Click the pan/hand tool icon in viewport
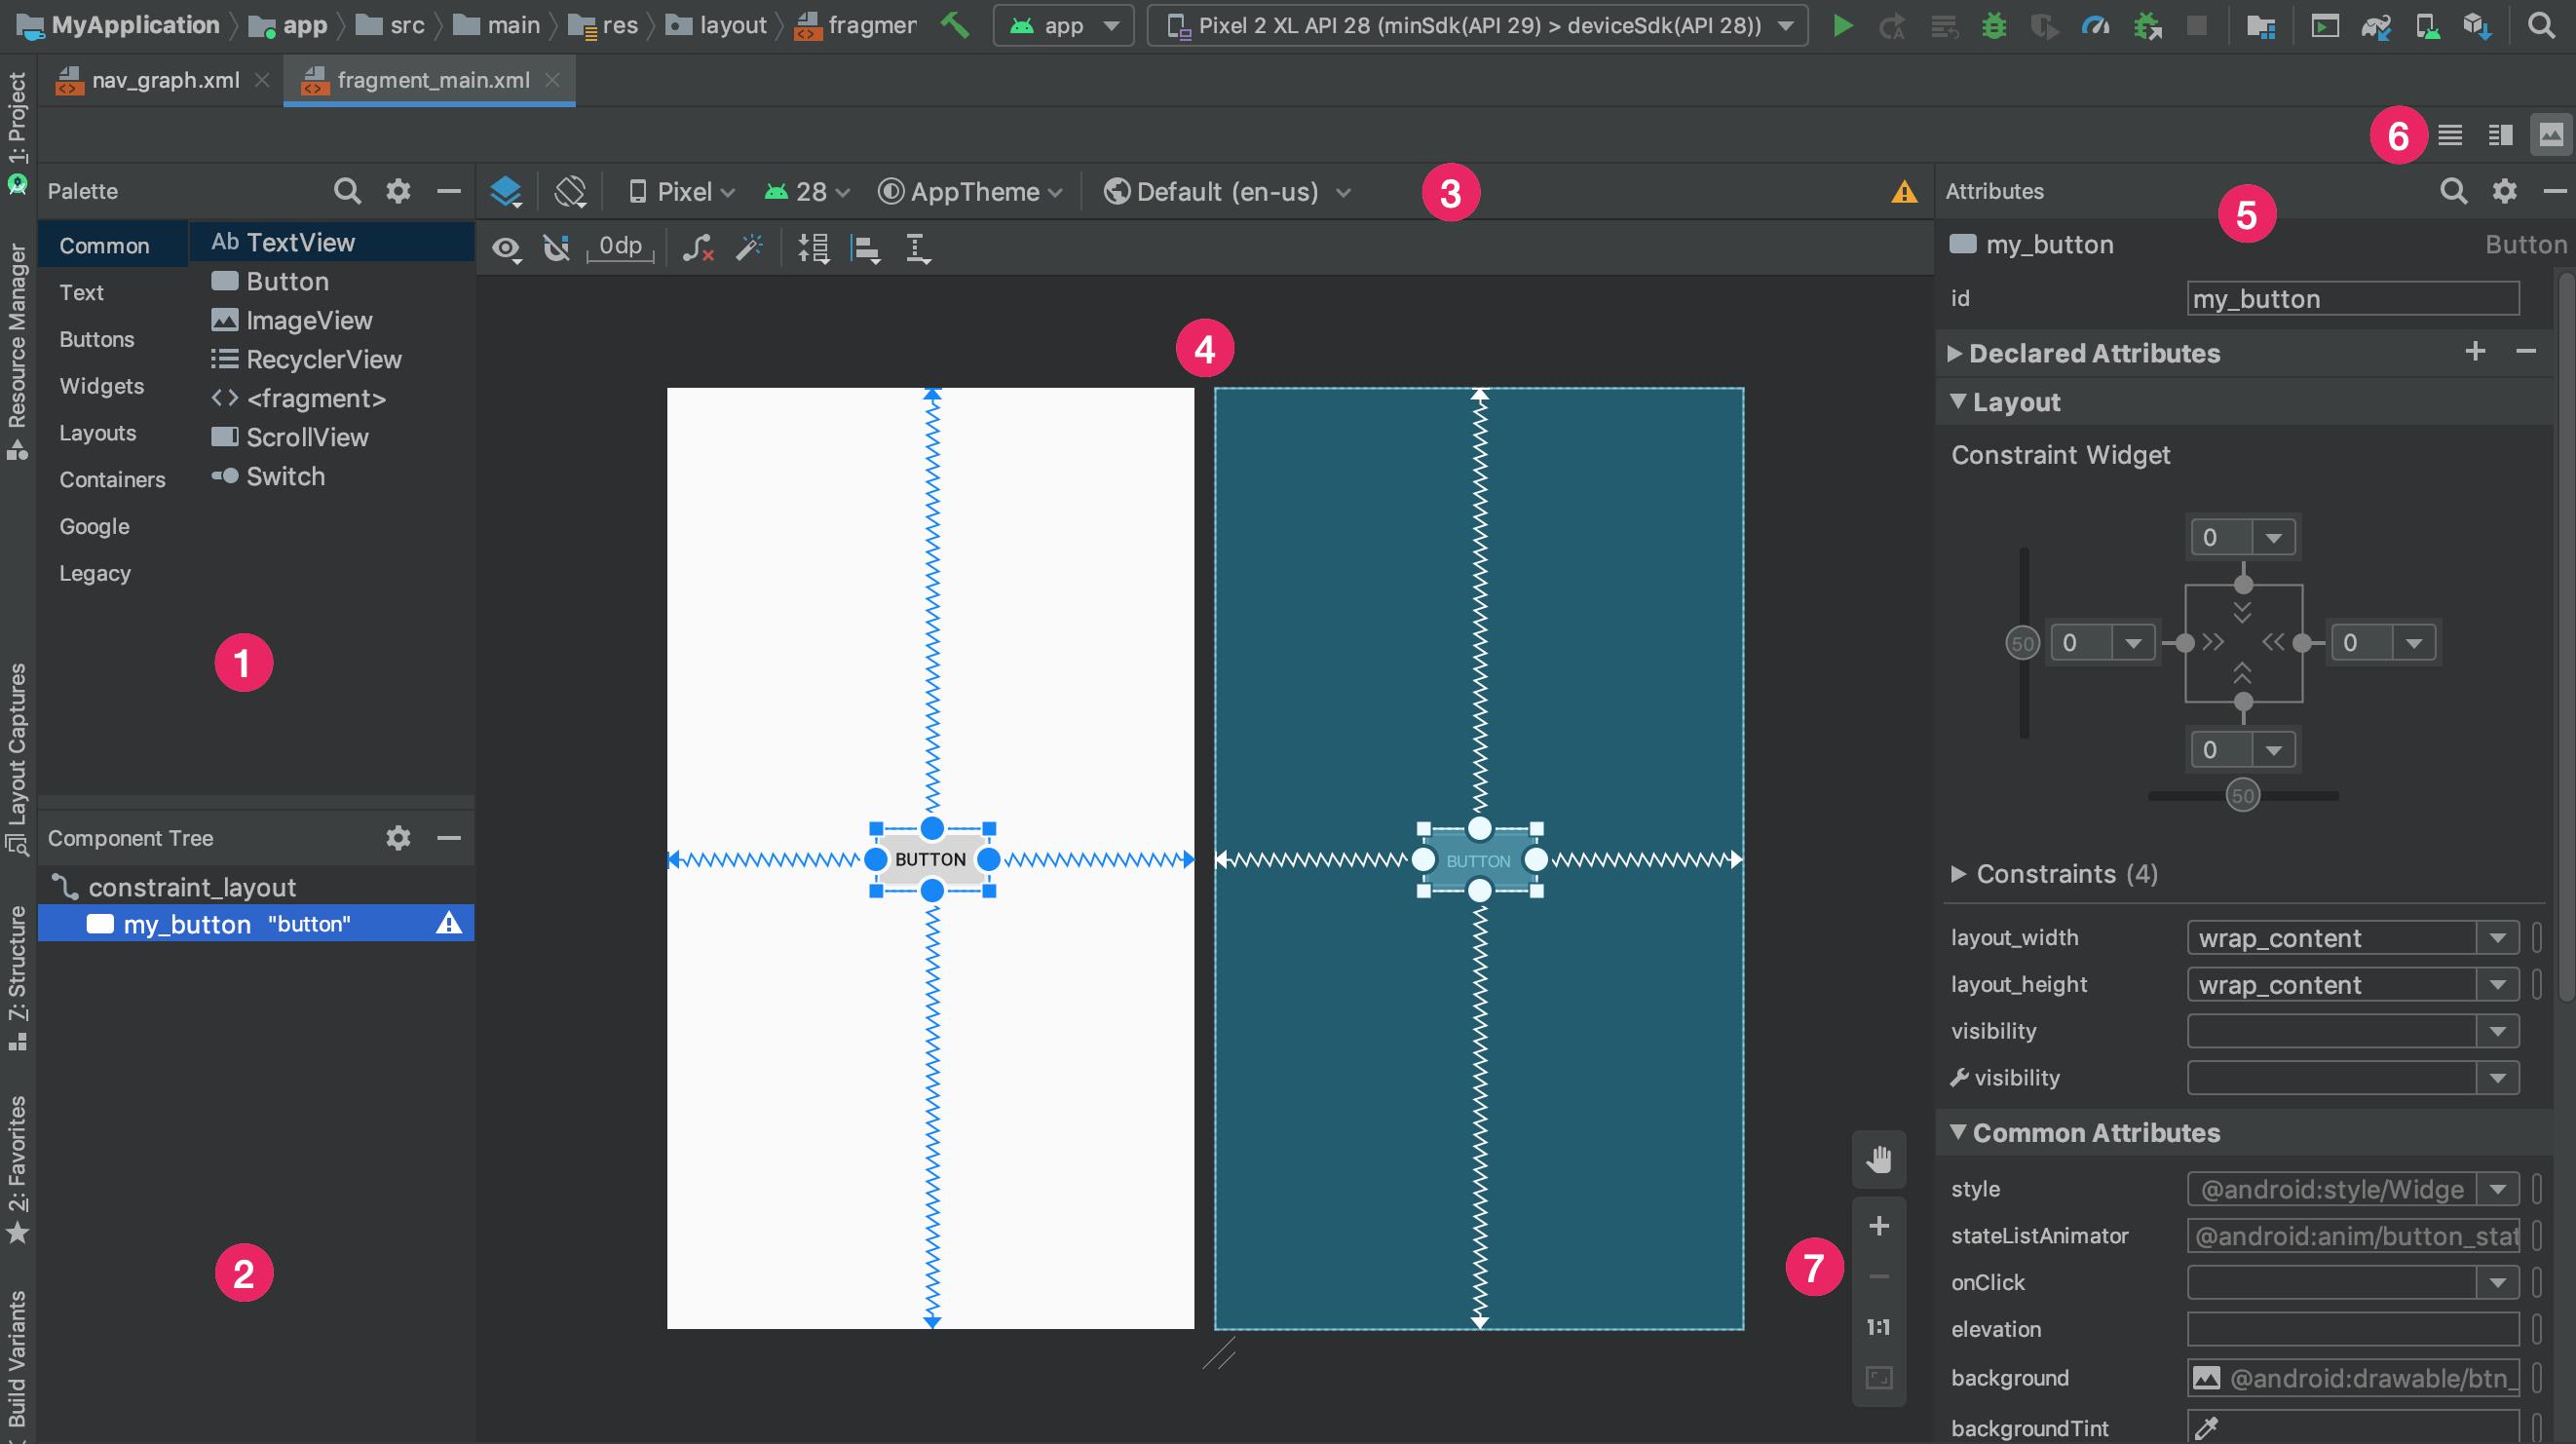This screenshot has width=2576, height=1444. [x=1880, y=1159]
